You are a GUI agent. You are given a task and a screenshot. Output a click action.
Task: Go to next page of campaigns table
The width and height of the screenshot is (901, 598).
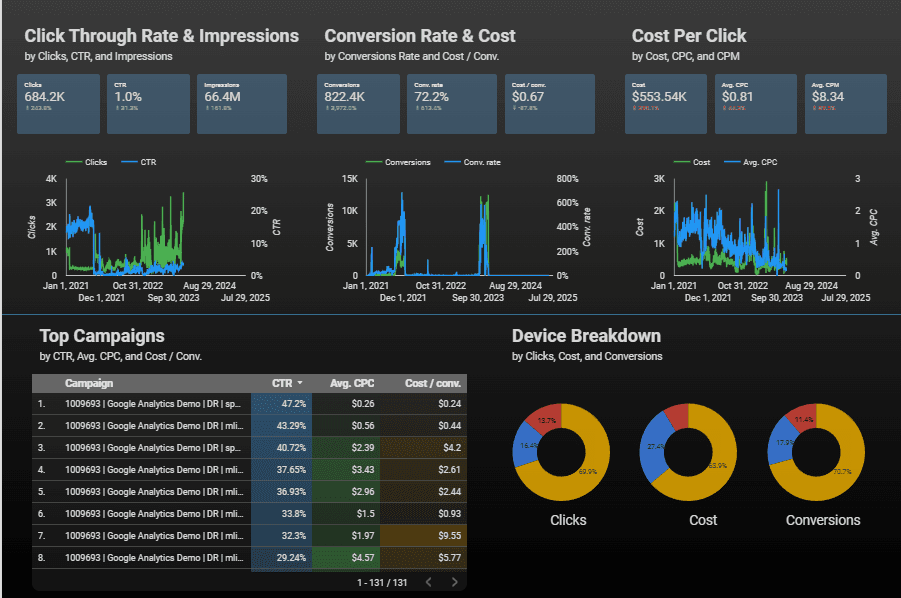click(x=455, y=582)
